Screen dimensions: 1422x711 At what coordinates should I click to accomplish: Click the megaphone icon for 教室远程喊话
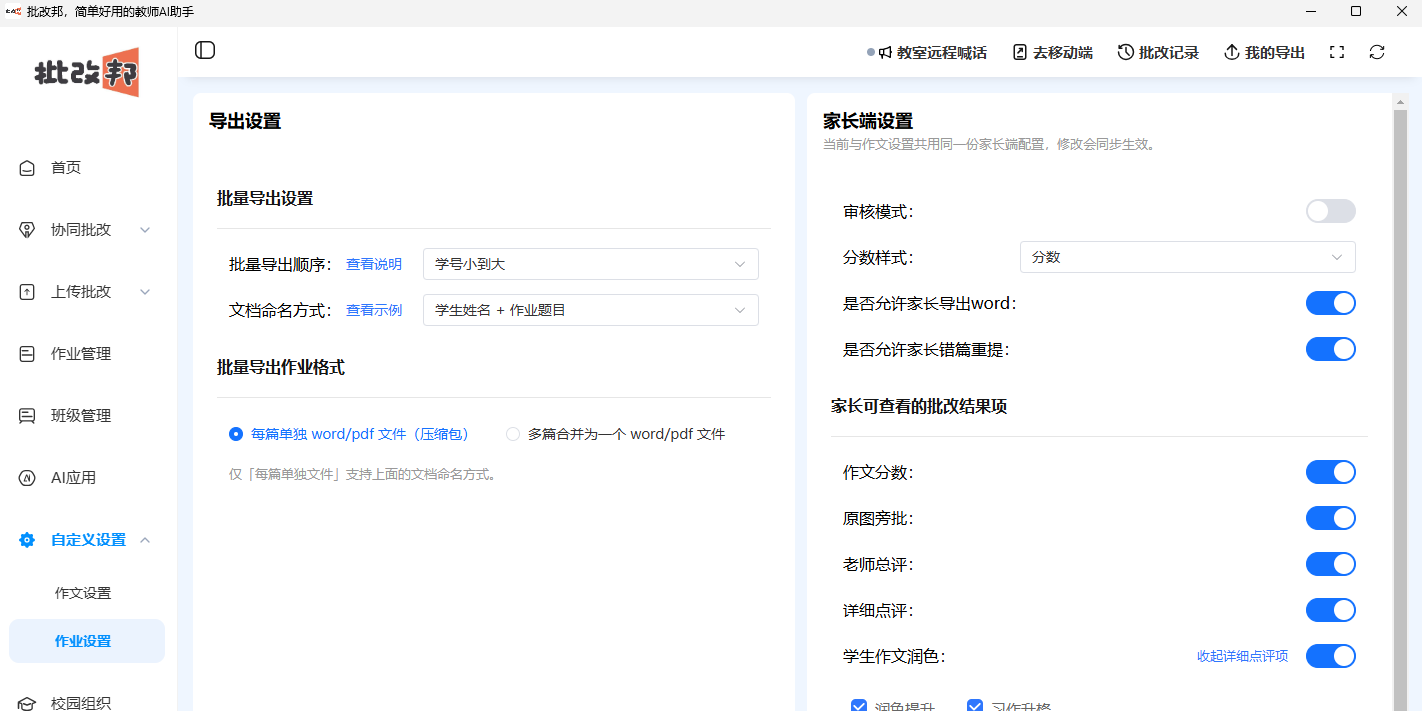tap(886, 53)
